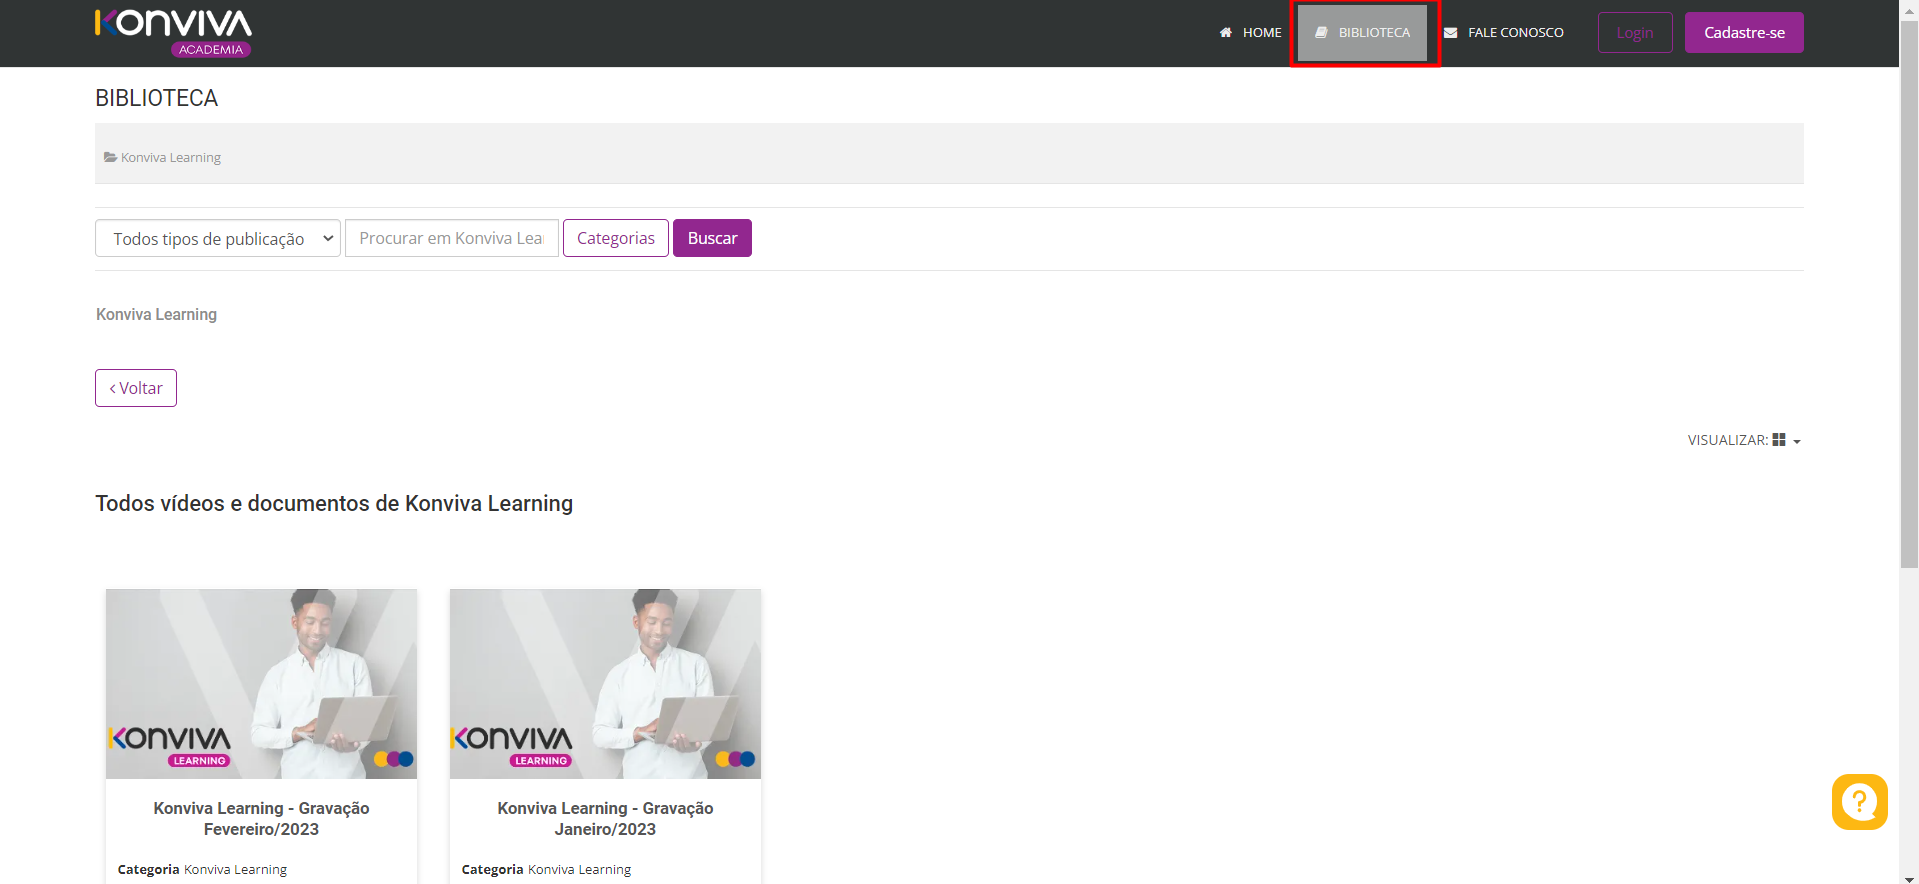Click the yellow help chat icon
The height and width of the screenshot is (884, 1919).
click(x=1859, y=801)
